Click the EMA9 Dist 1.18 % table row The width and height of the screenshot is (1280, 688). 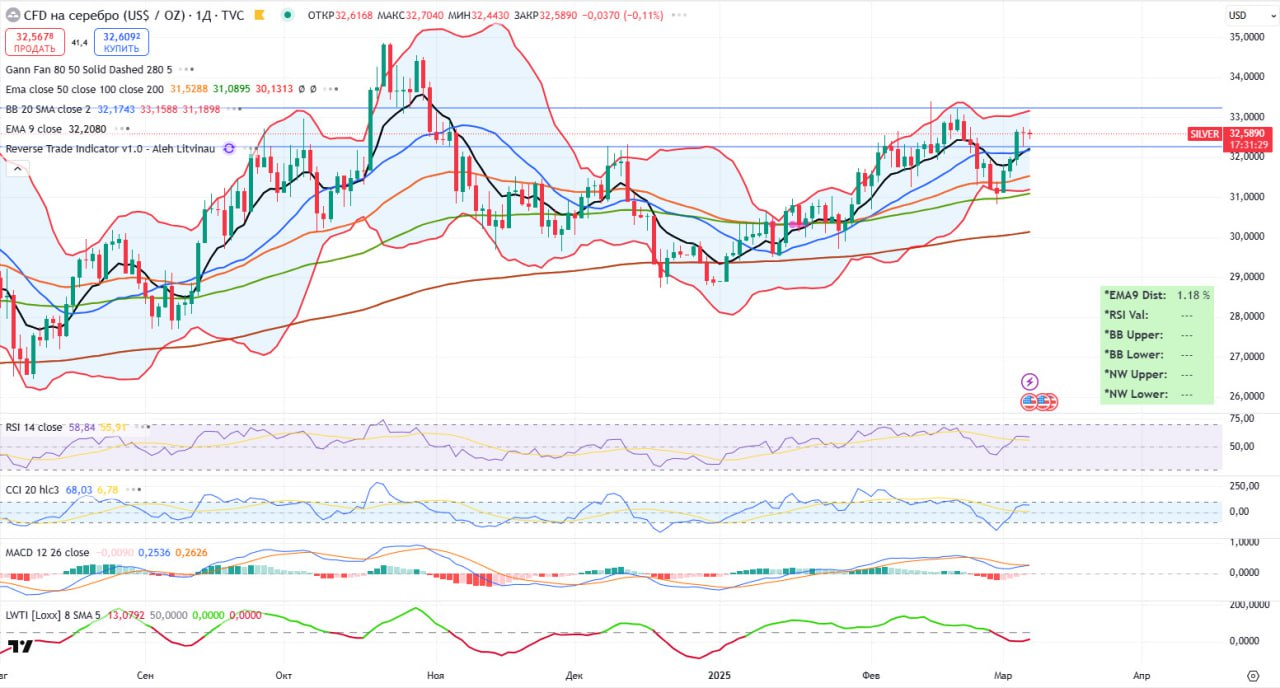point(1157,295)
